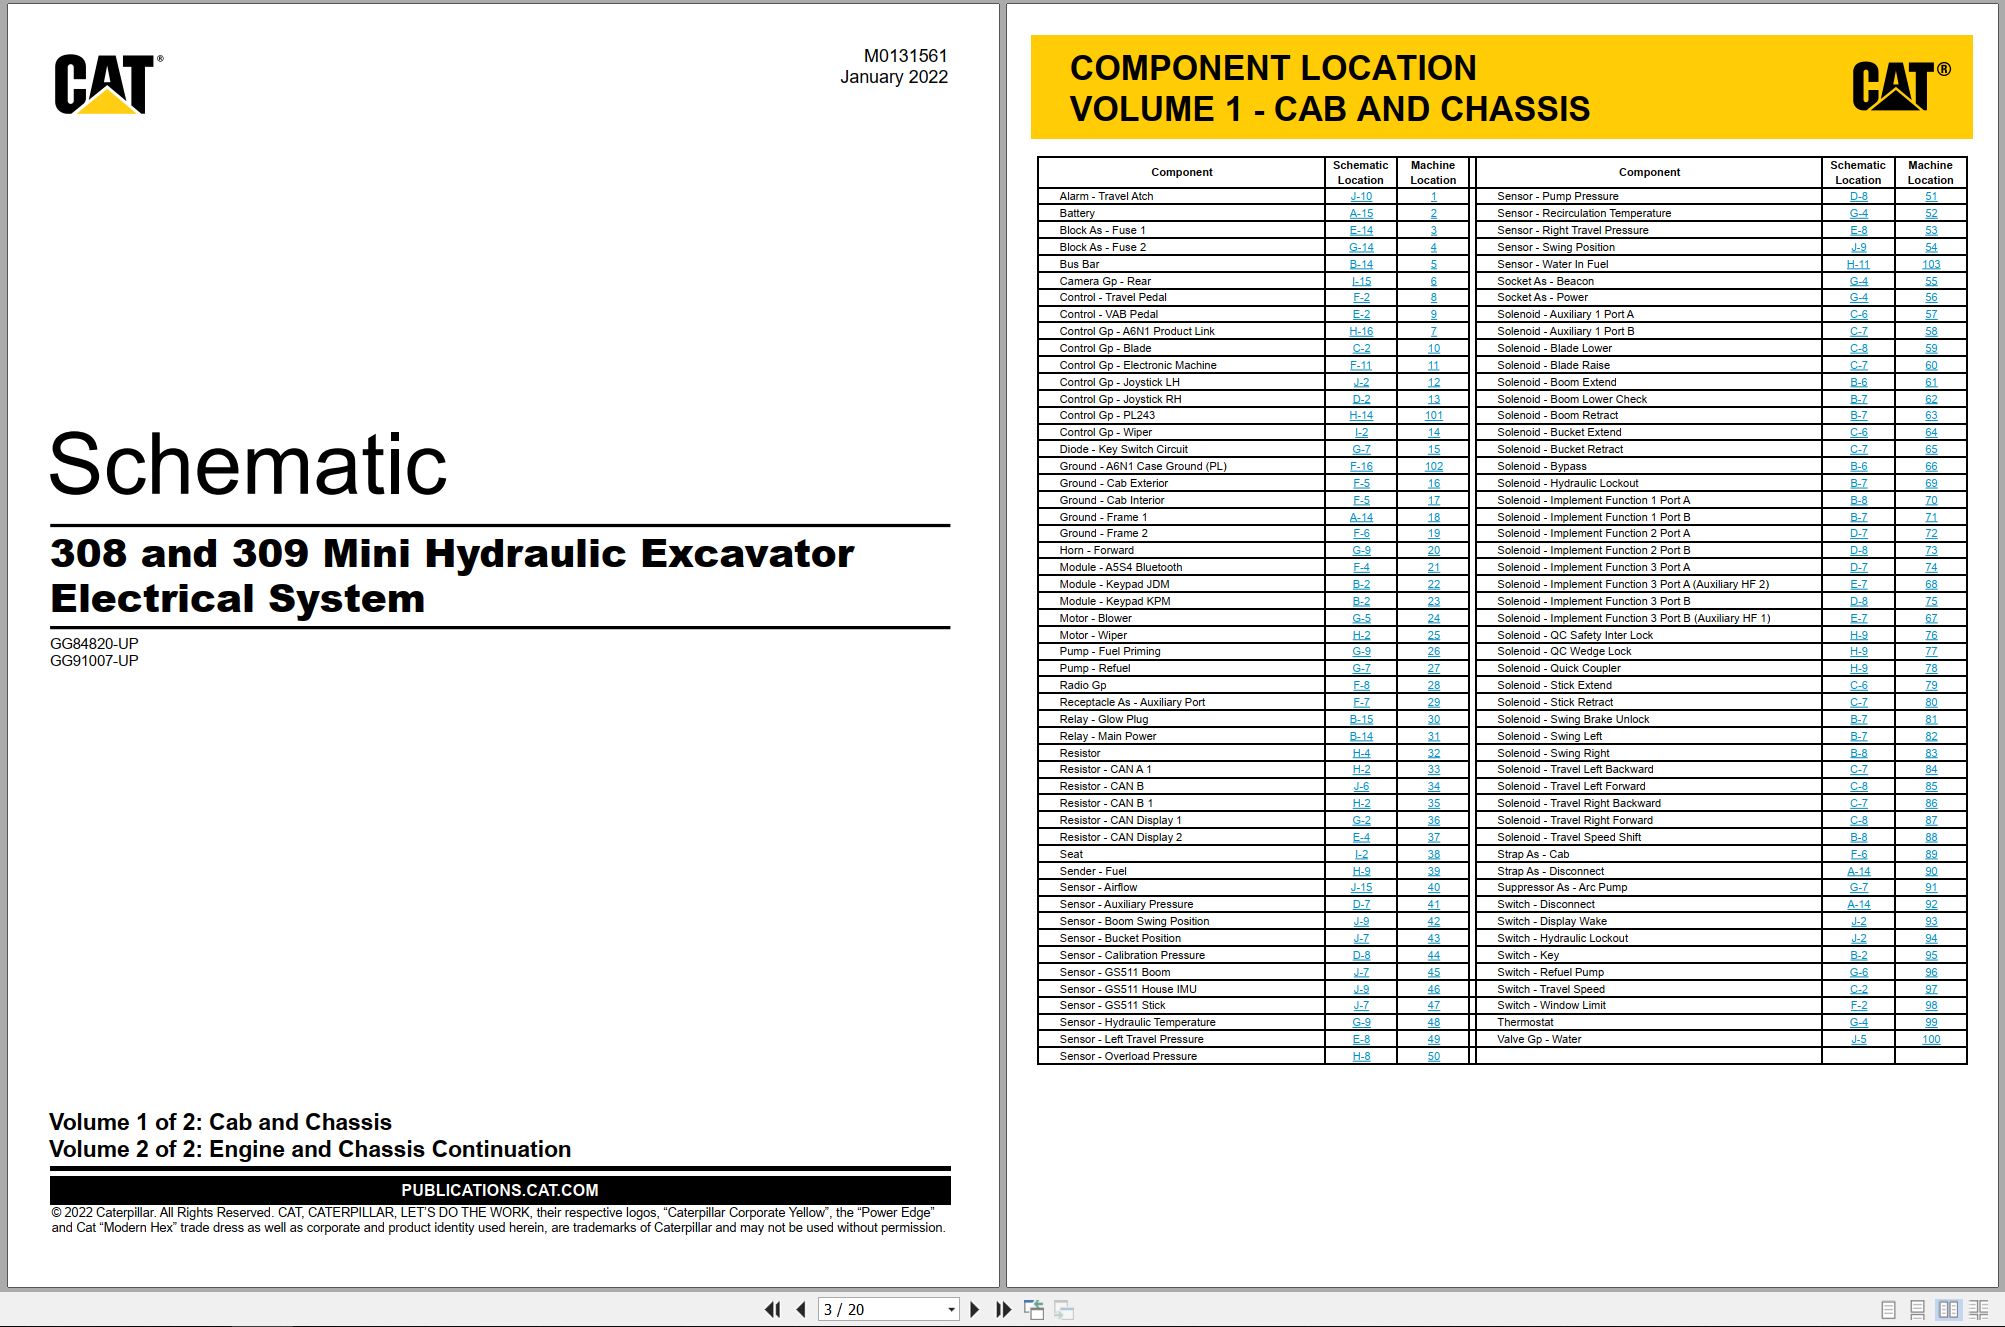Open schematic link G-6 for Switch - Refuel Pump
Screen dimensions: 2005x1327
click(x=1858, y=972)
